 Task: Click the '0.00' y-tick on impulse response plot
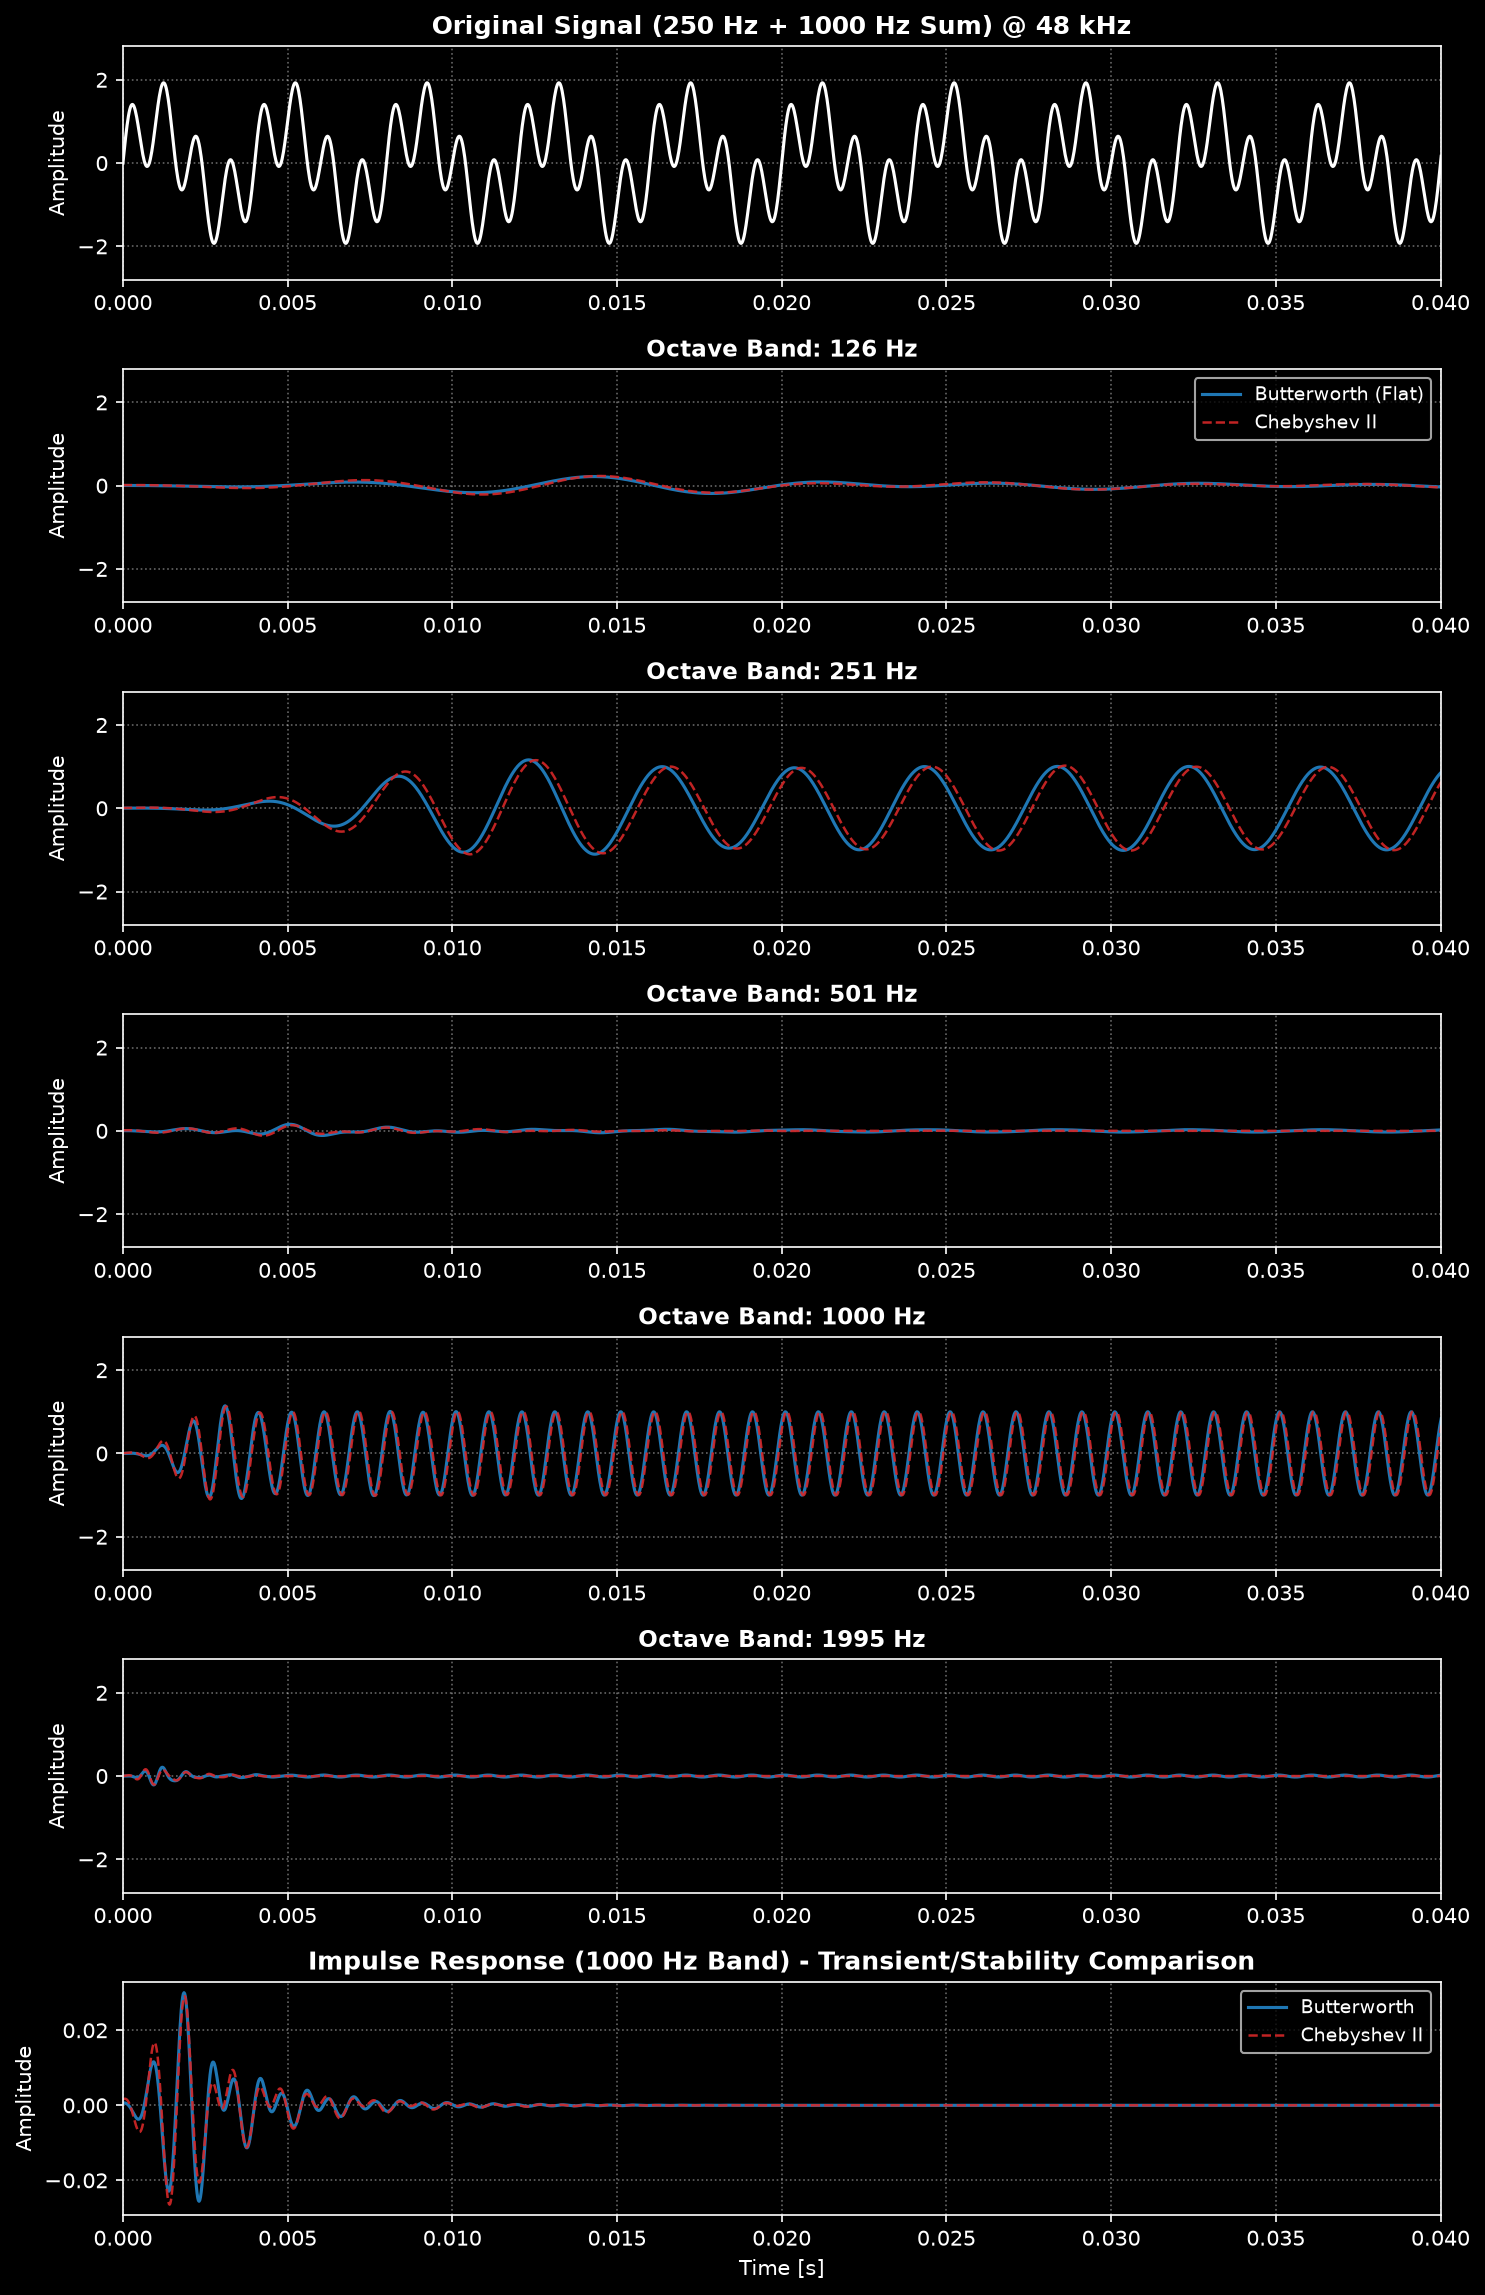click(x=87, y=2106)
